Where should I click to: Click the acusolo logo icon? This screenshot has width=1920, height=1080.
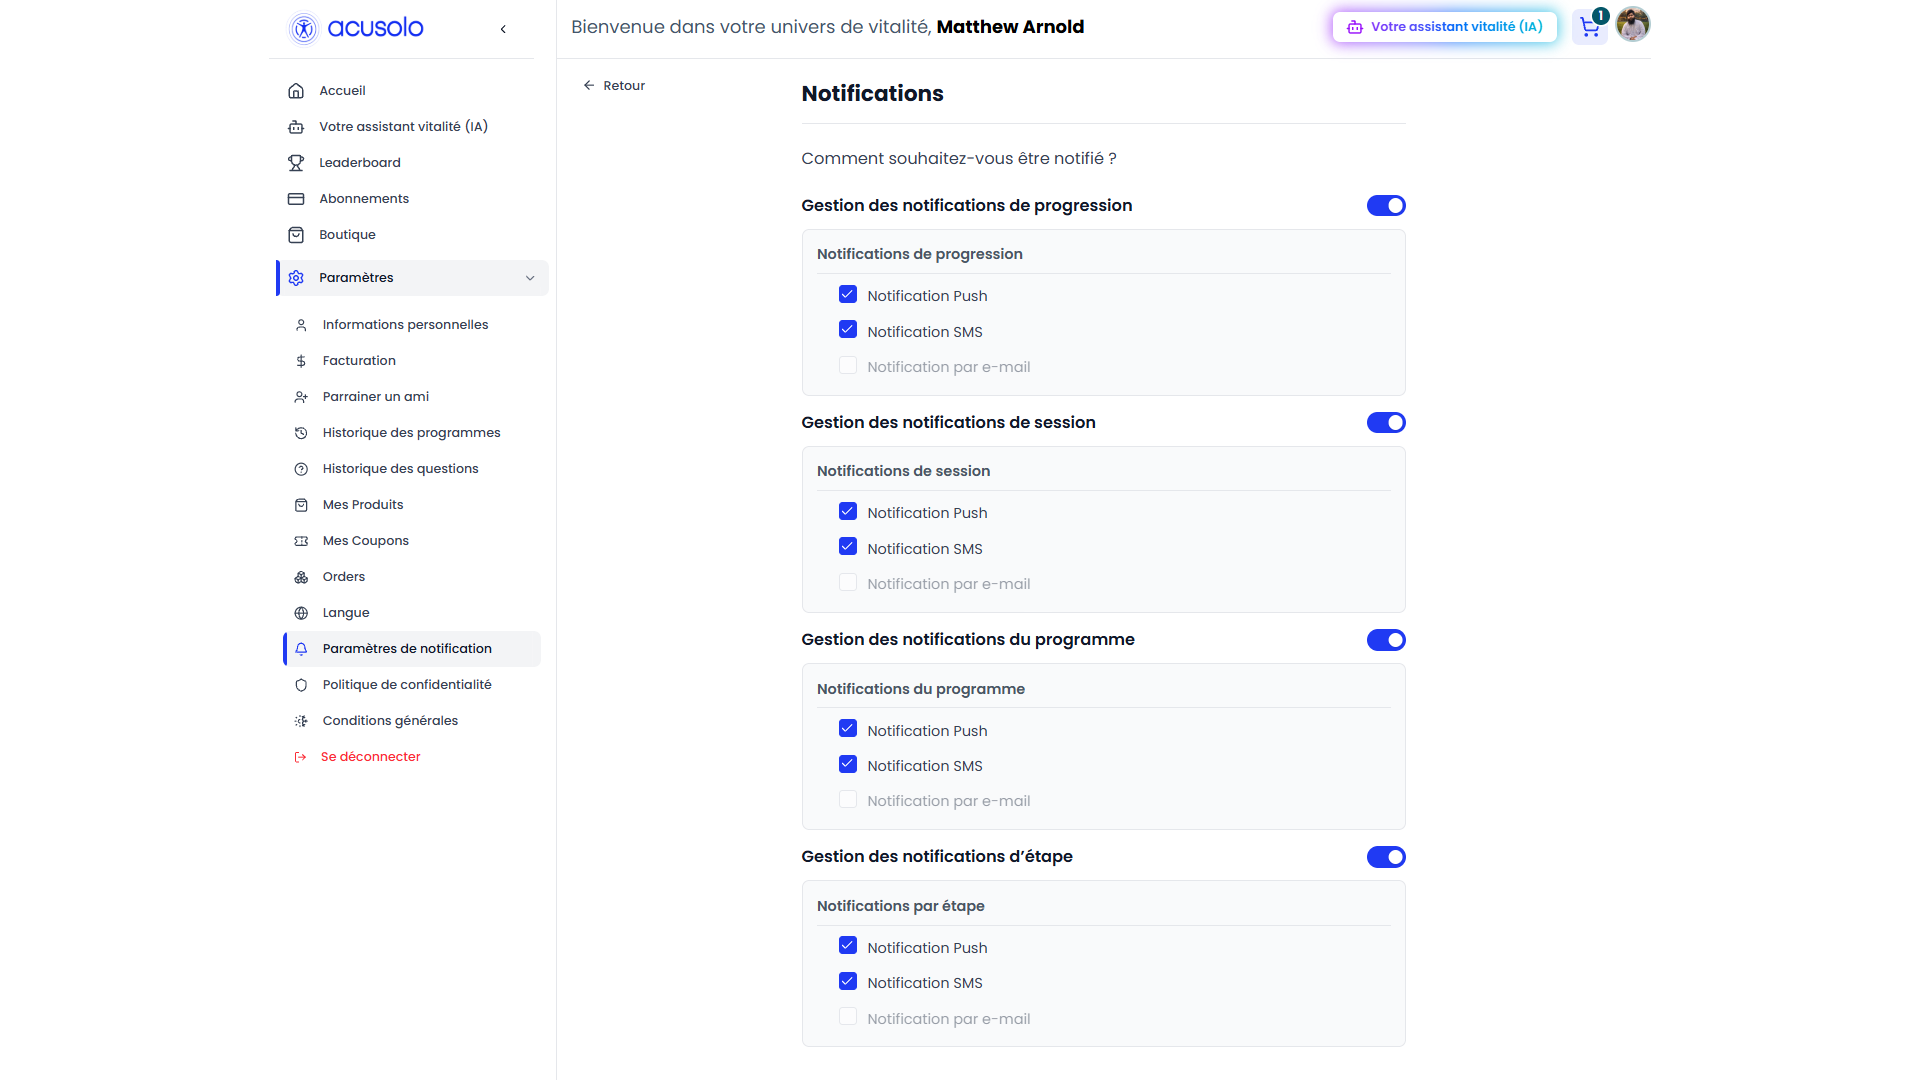click(x=303, y=28)
